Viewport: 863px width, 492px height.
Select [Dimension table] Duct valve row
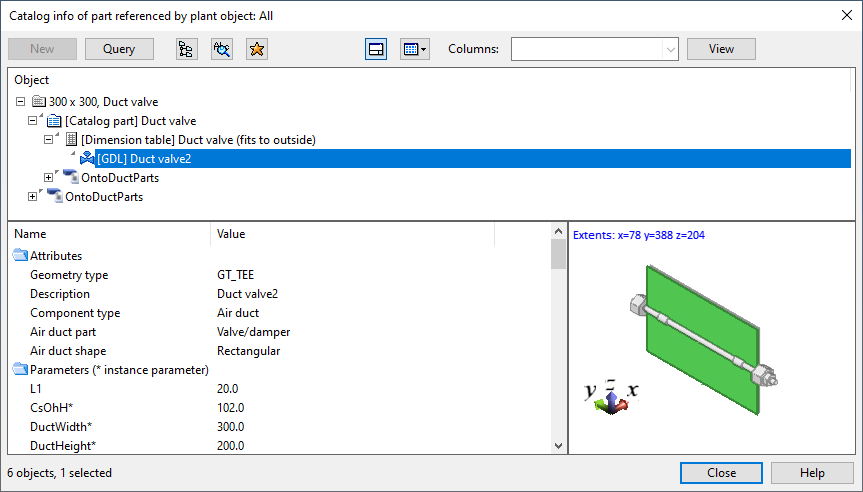point(198,140)
